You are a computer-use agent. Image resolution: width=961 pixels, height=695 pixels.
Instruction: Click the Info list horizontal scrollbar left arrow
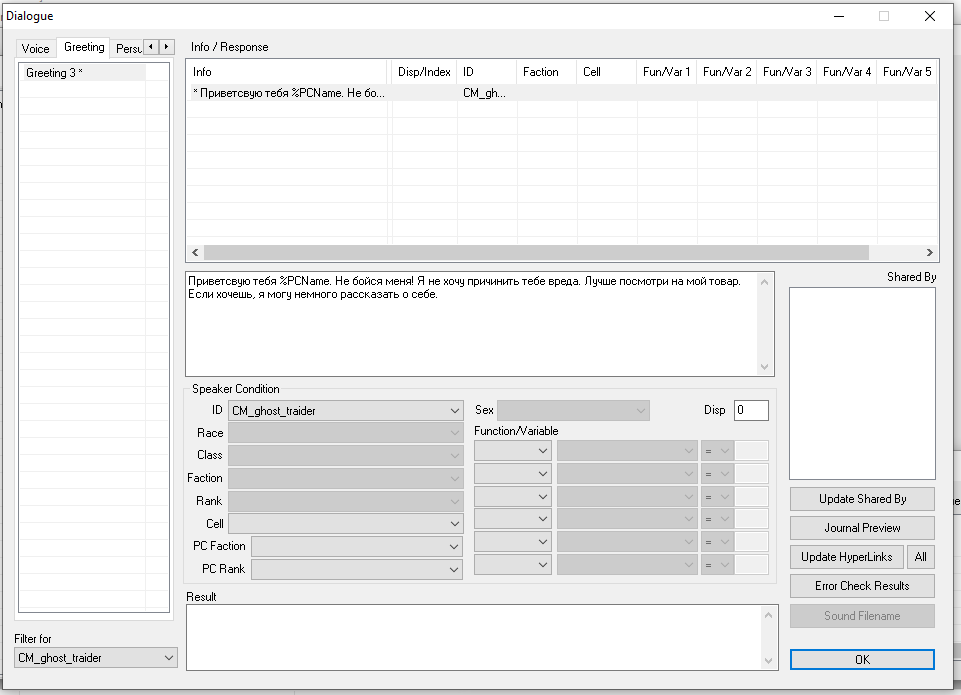click(195, 253)
